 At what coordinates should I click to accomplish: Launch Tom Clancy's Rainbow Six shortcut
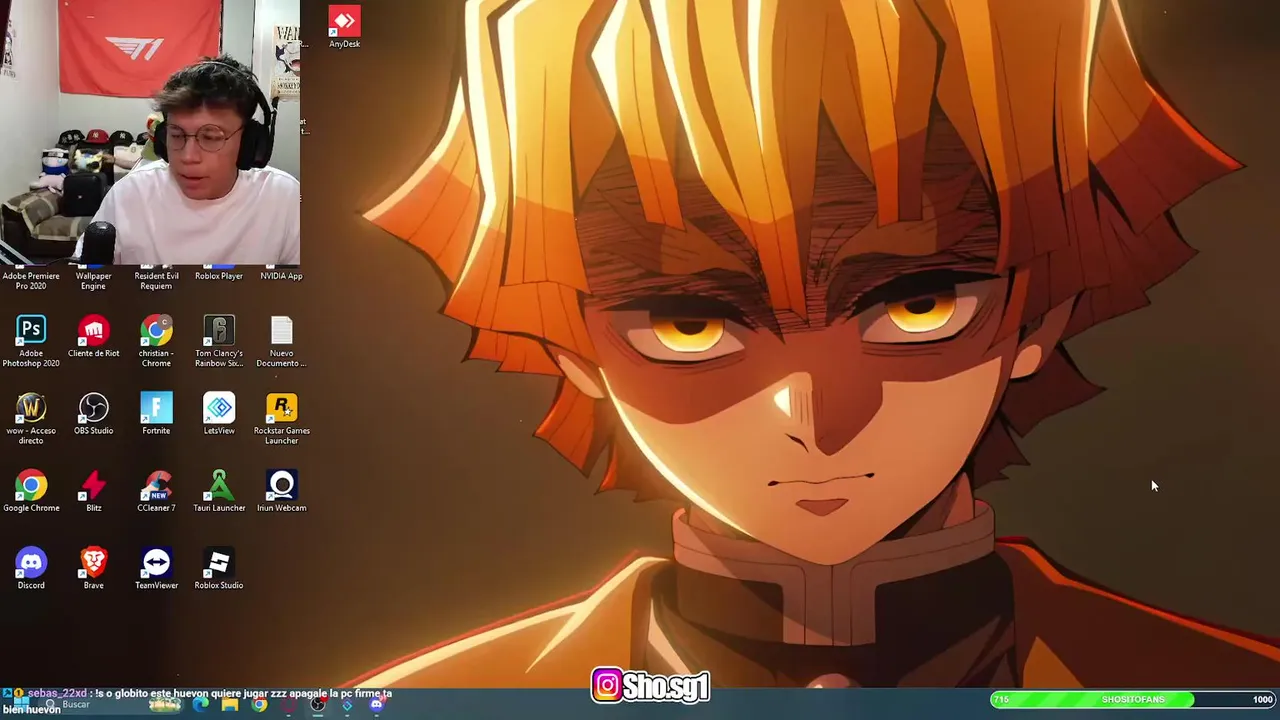(x=219, y=342)
